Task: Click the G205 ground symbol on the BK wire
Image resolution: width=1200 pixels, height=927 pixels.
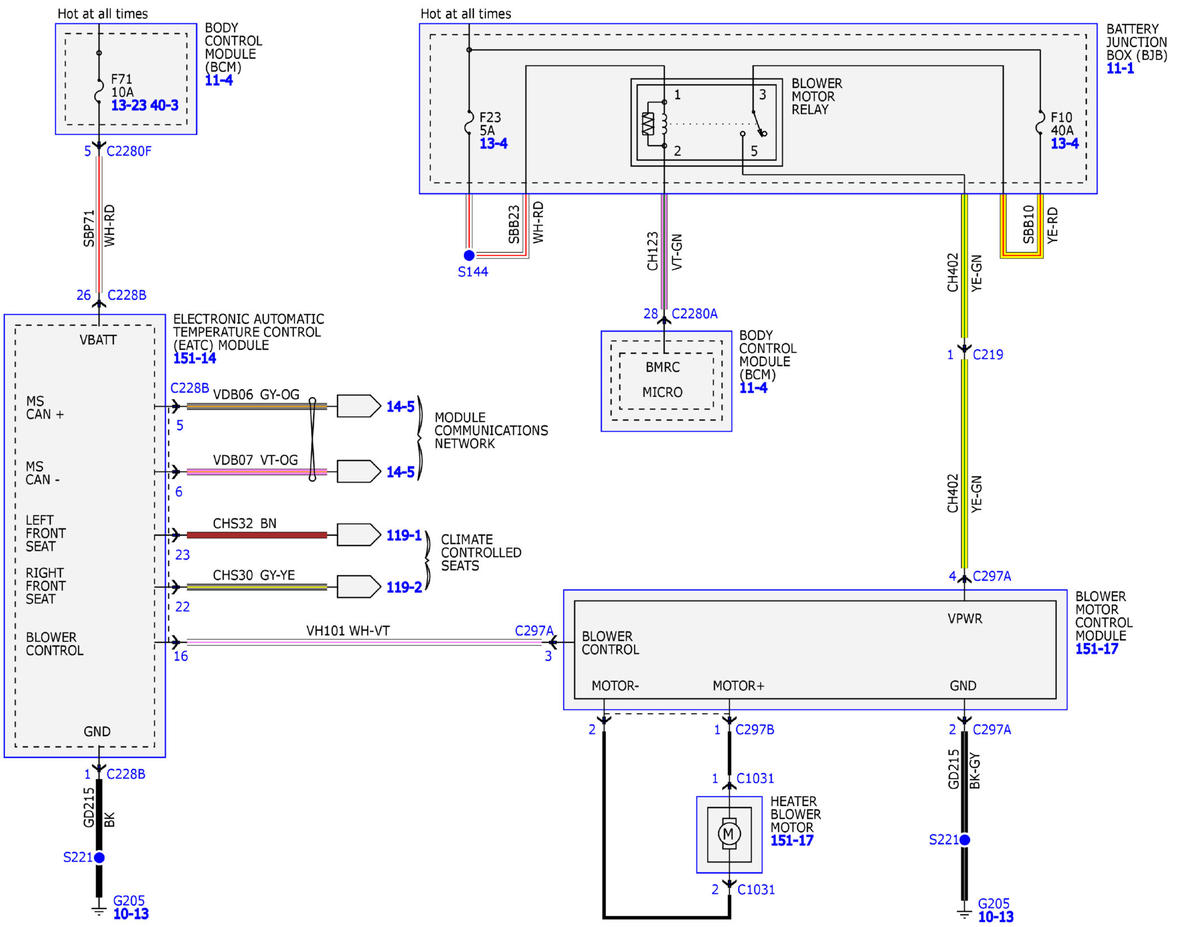Action: [99, 910]
